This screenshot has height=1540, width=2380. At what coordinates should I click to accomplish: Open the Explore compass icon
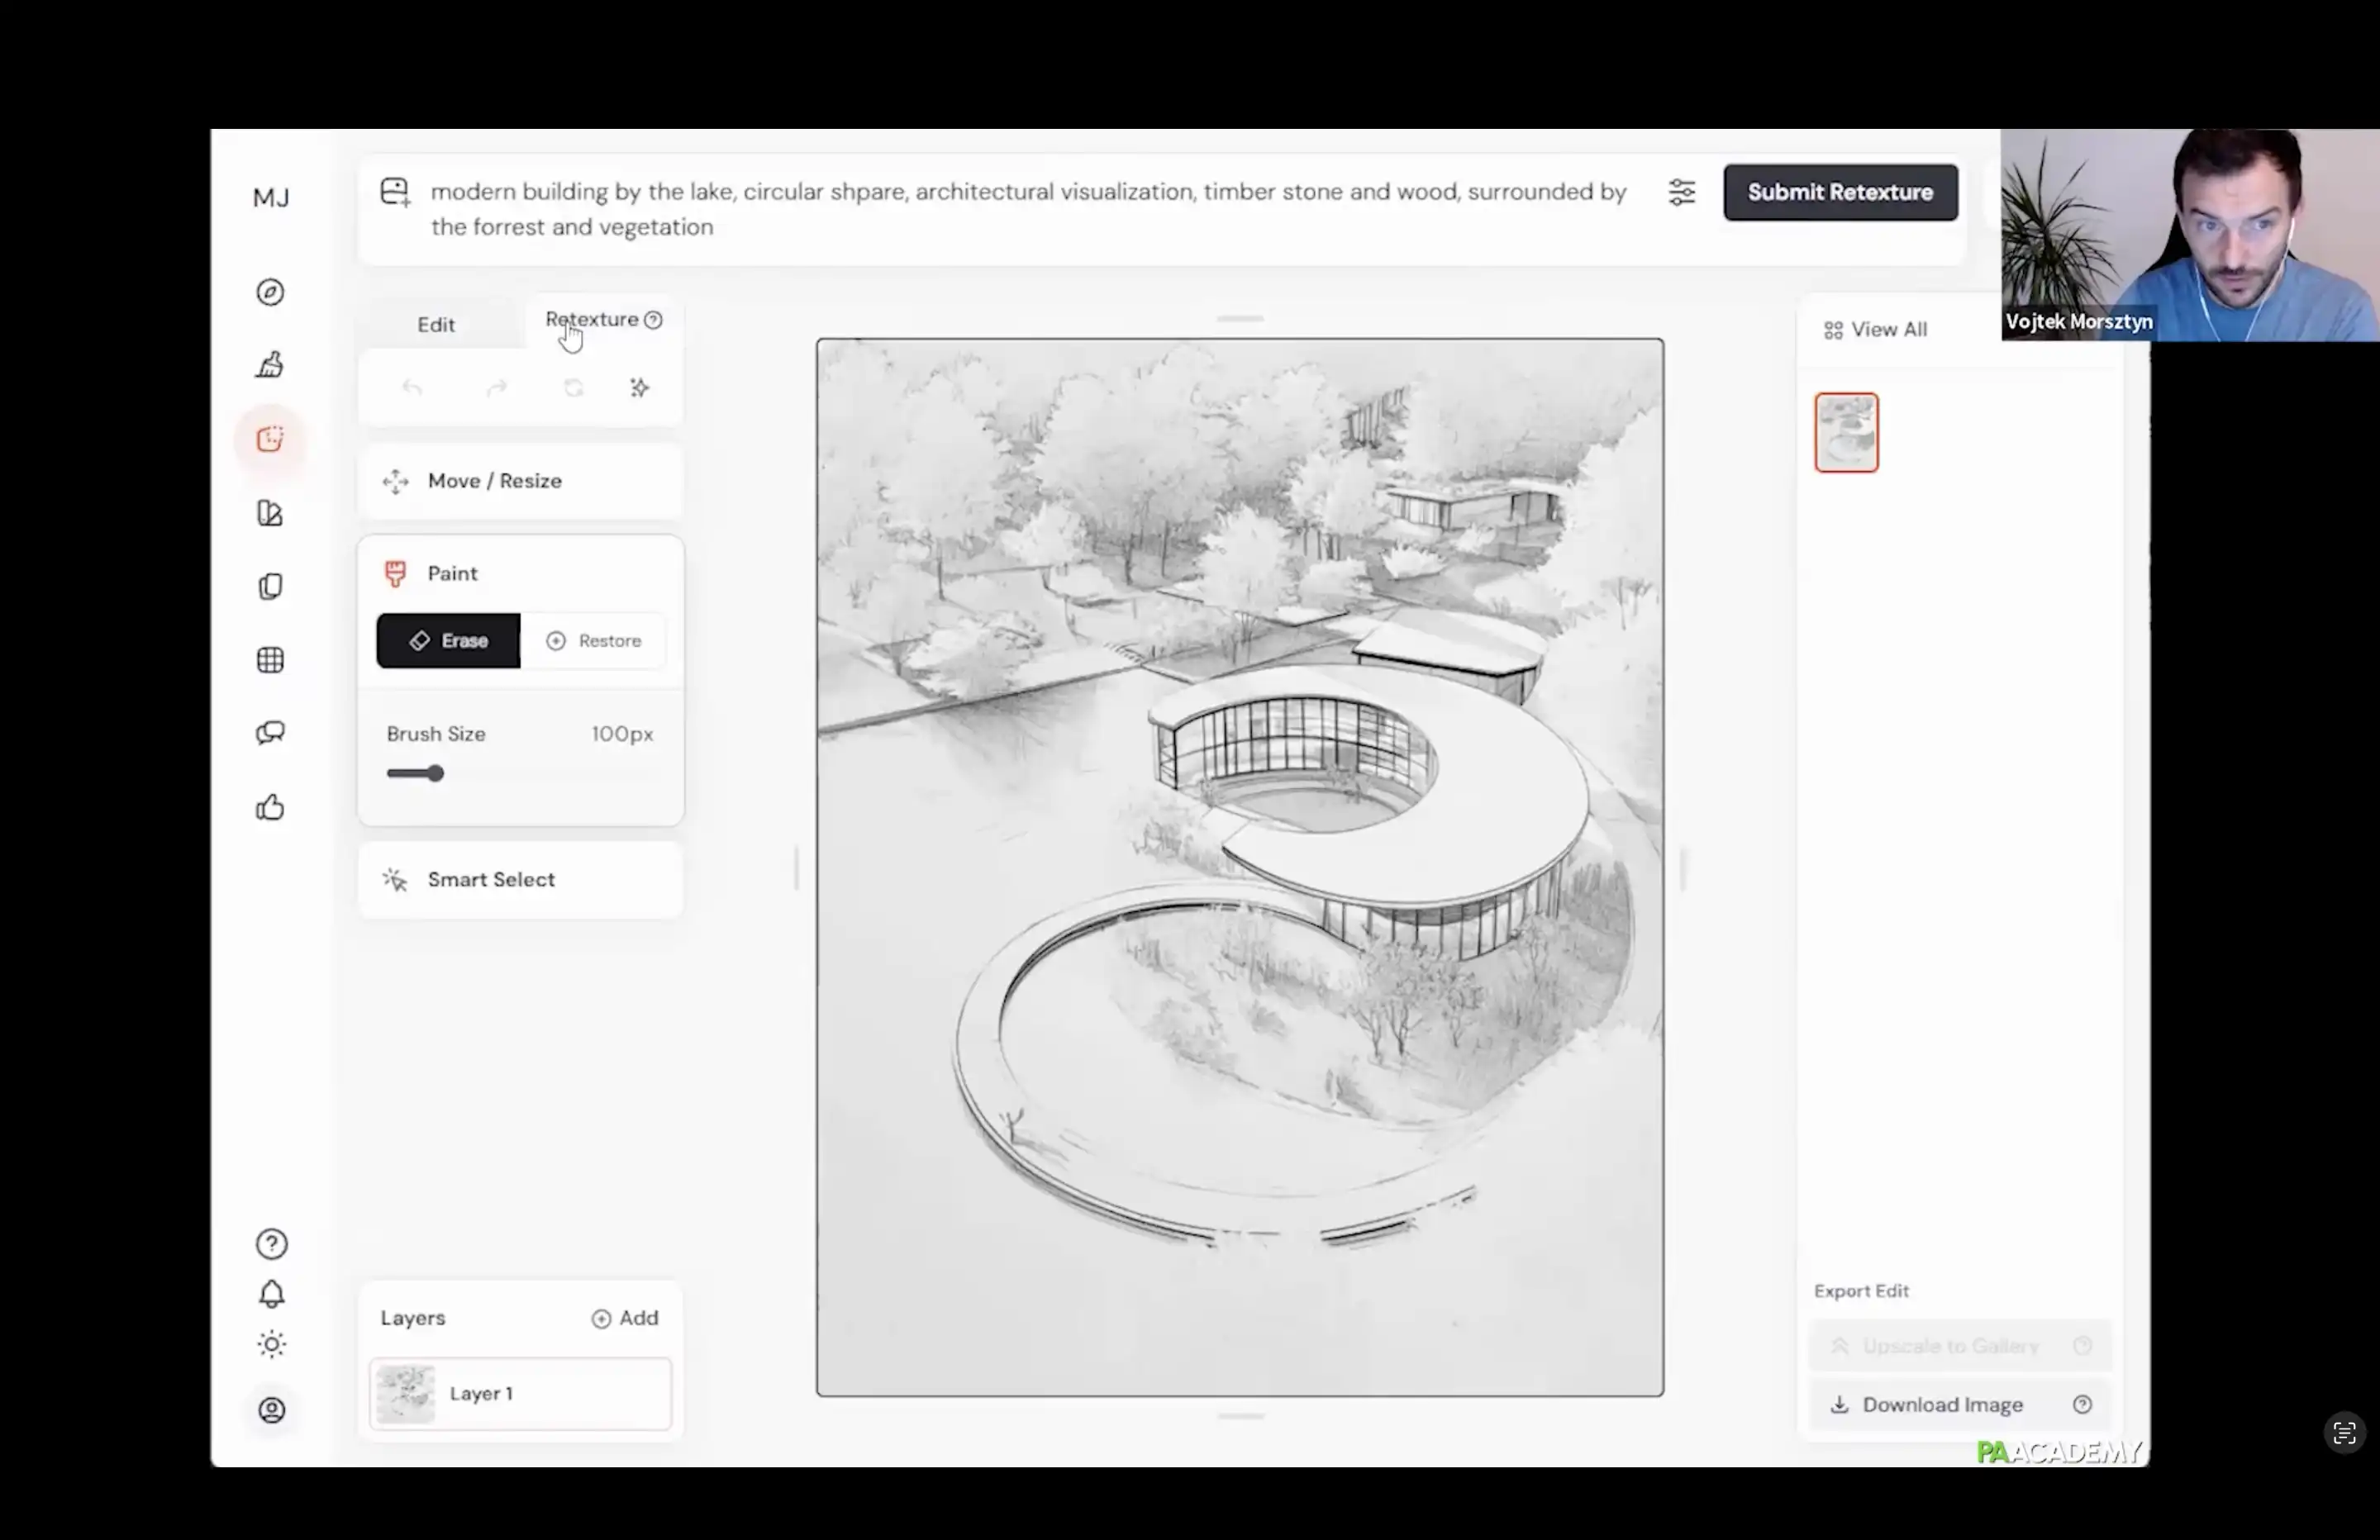pos(270,292)
